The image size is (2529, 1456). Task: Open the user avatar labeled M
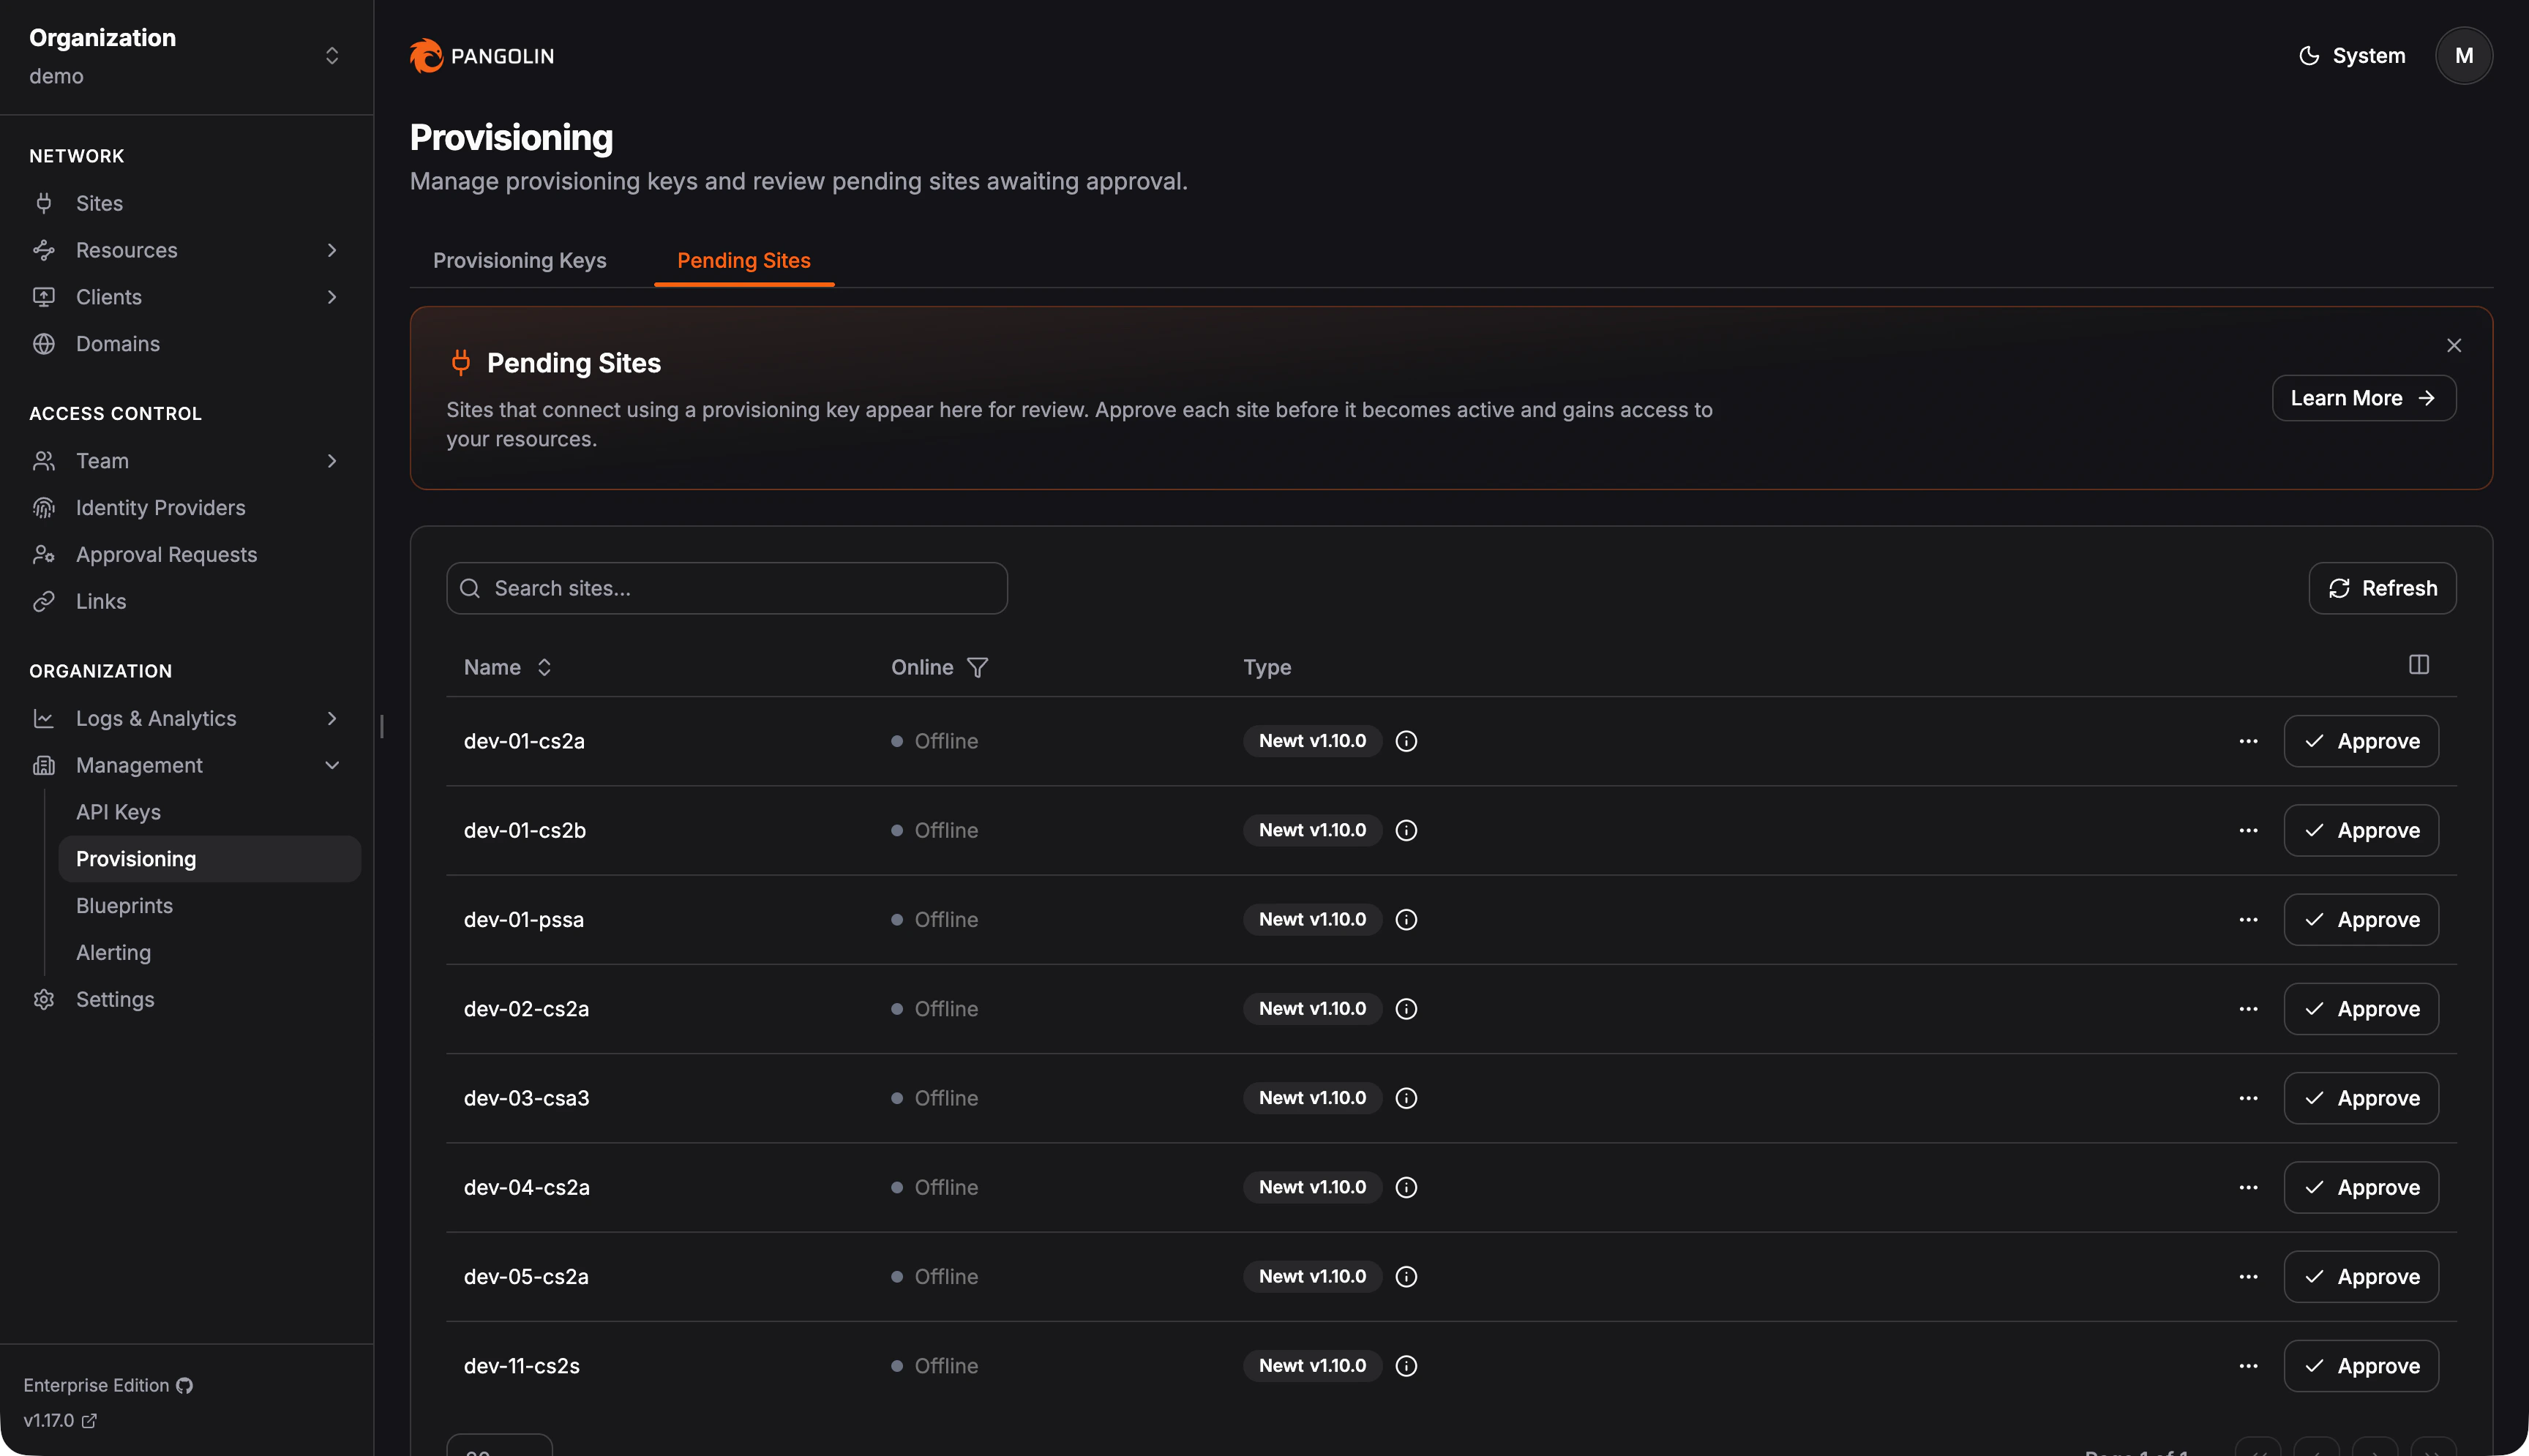(x=2464, y=55)
